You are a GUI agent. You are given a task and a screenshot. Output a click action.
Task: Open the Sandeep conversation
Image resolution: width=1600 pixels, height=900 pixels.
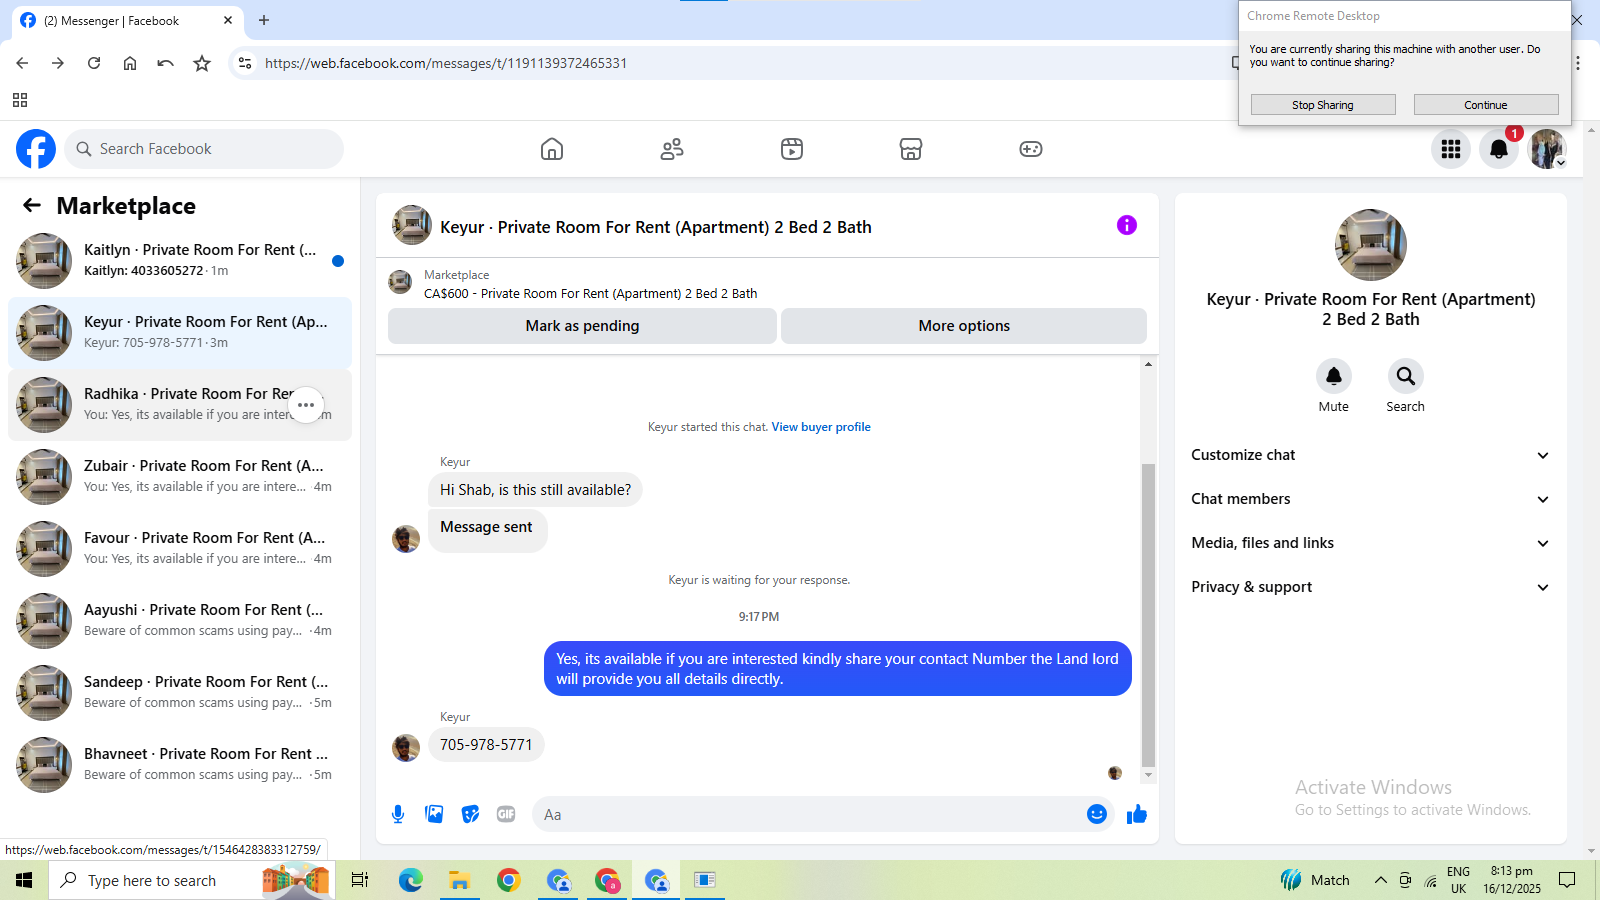pyautogui.click(x=180, y=693)
